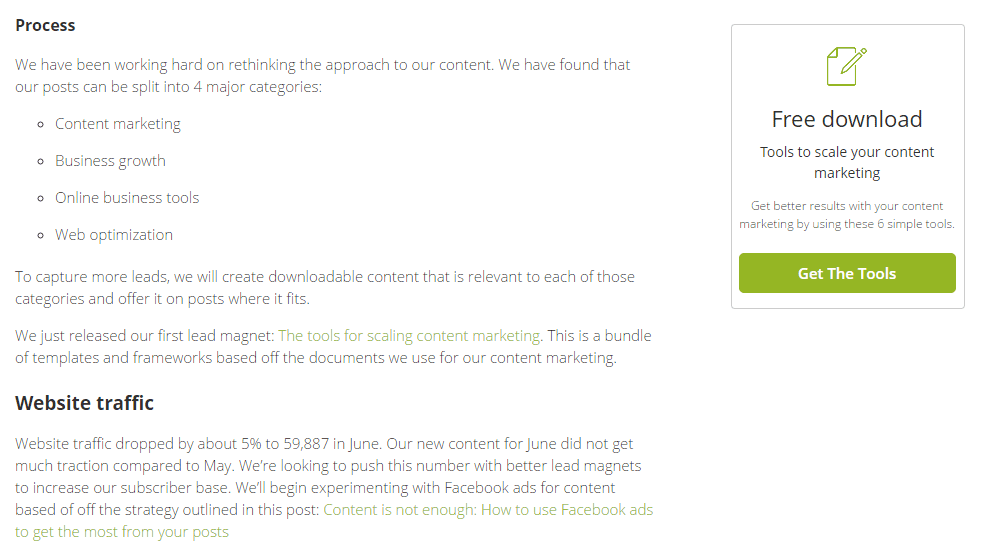Click the bullet beside Web optimization
The image size is (987, 550).
40,236
